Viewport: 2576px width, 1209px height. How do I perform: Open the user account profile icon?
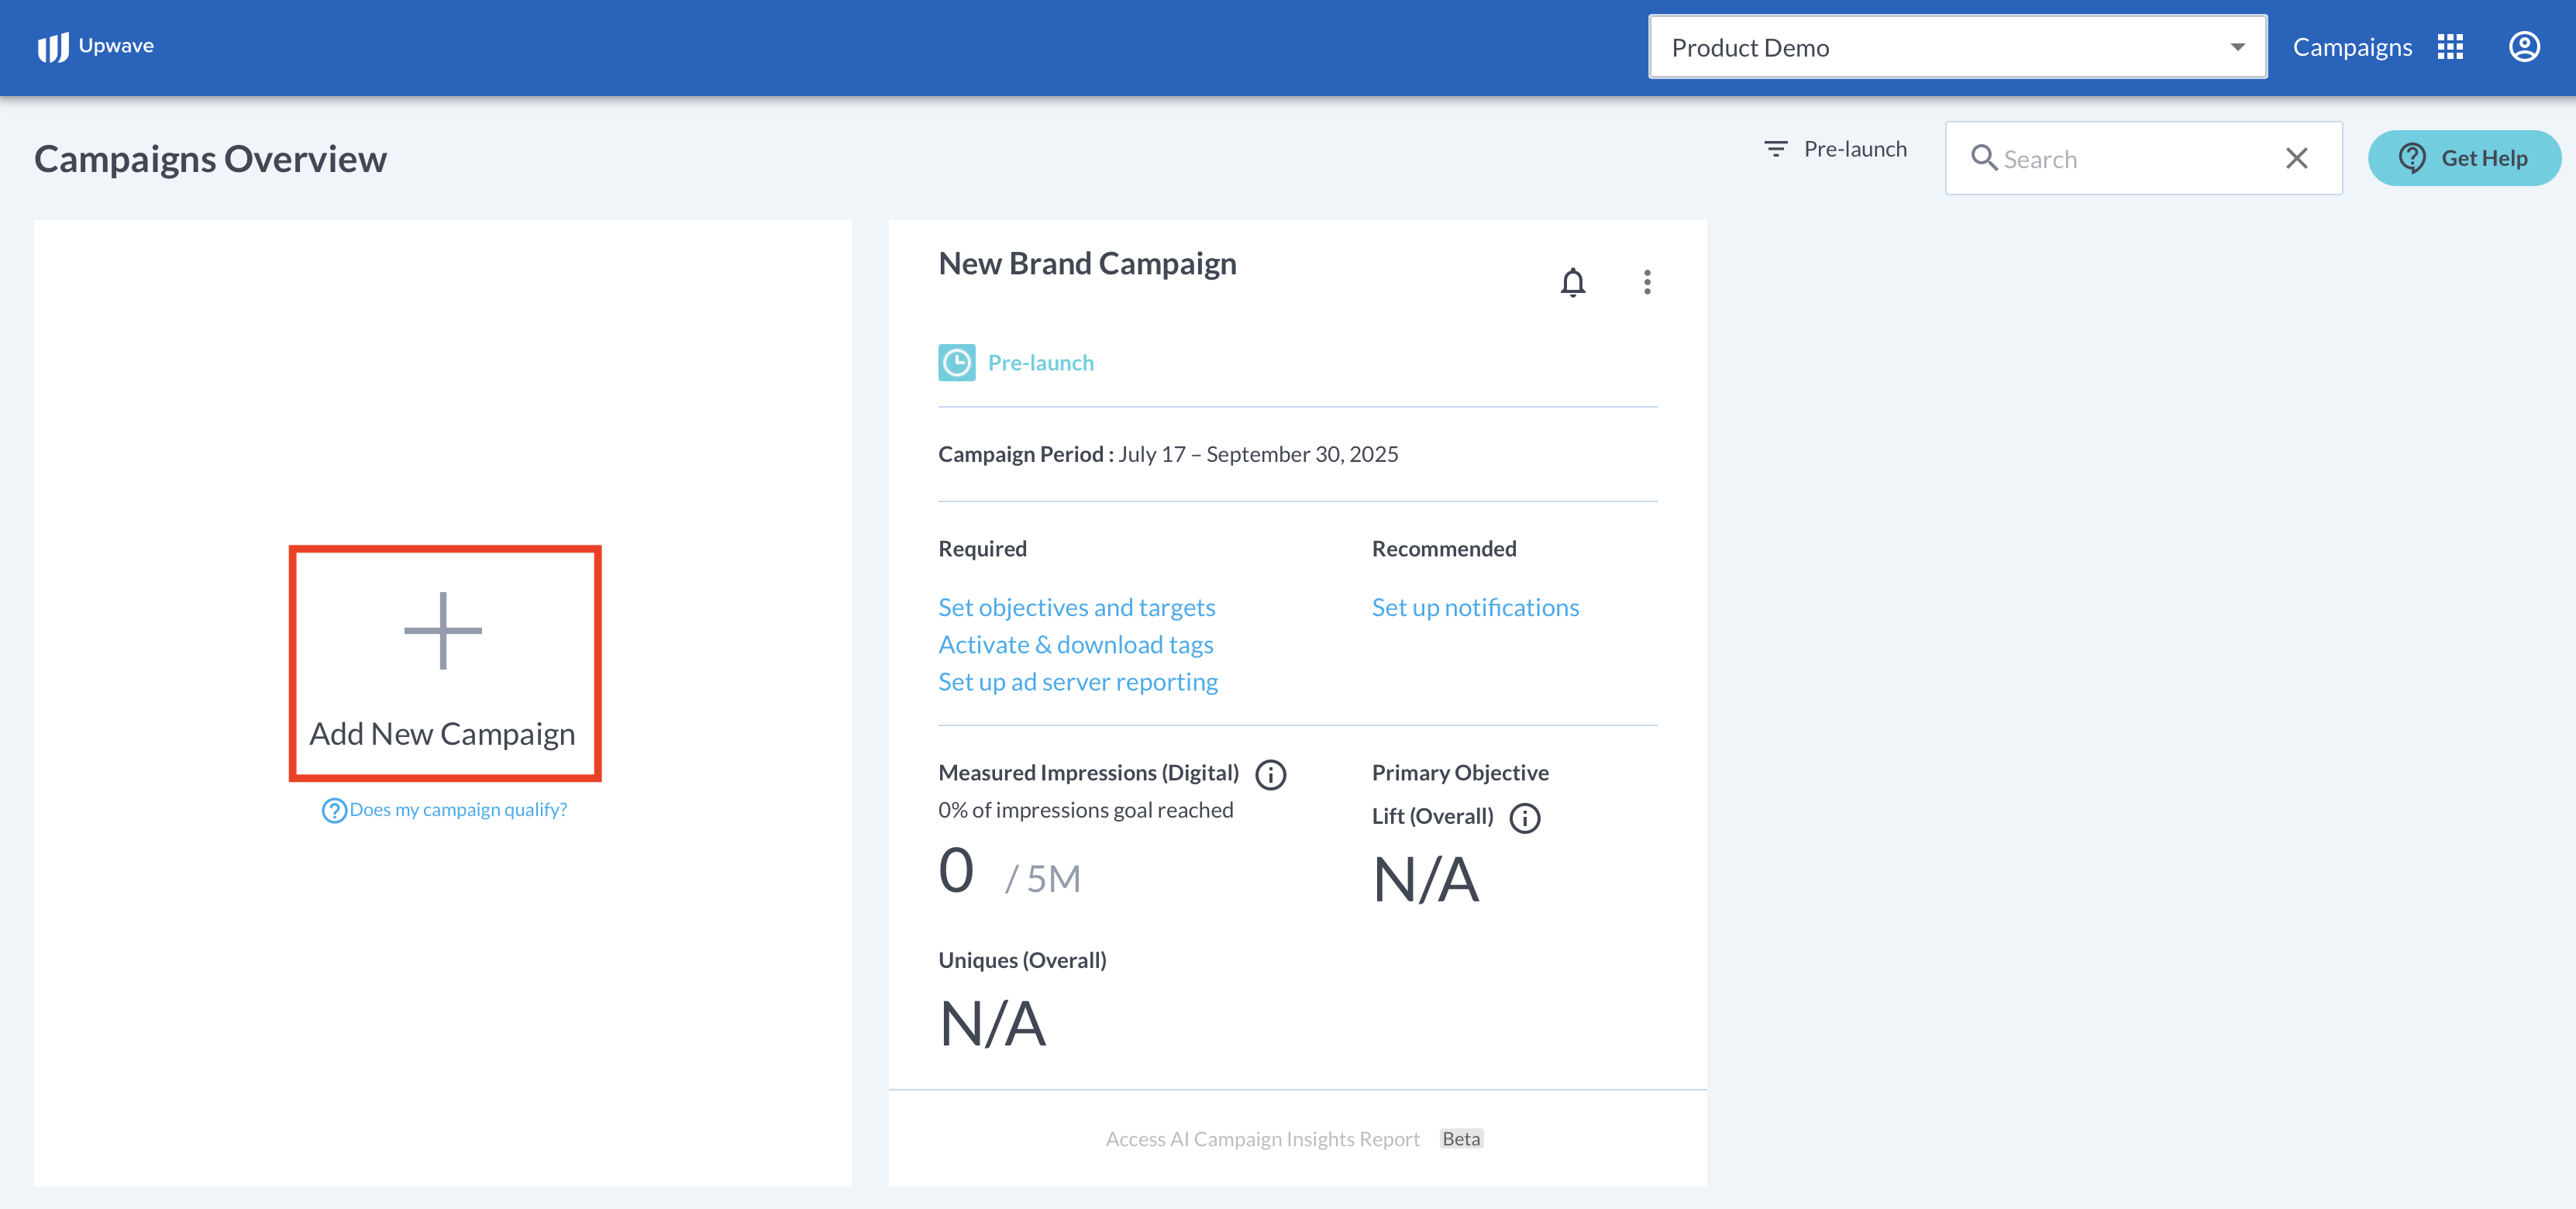point(2524,47)
